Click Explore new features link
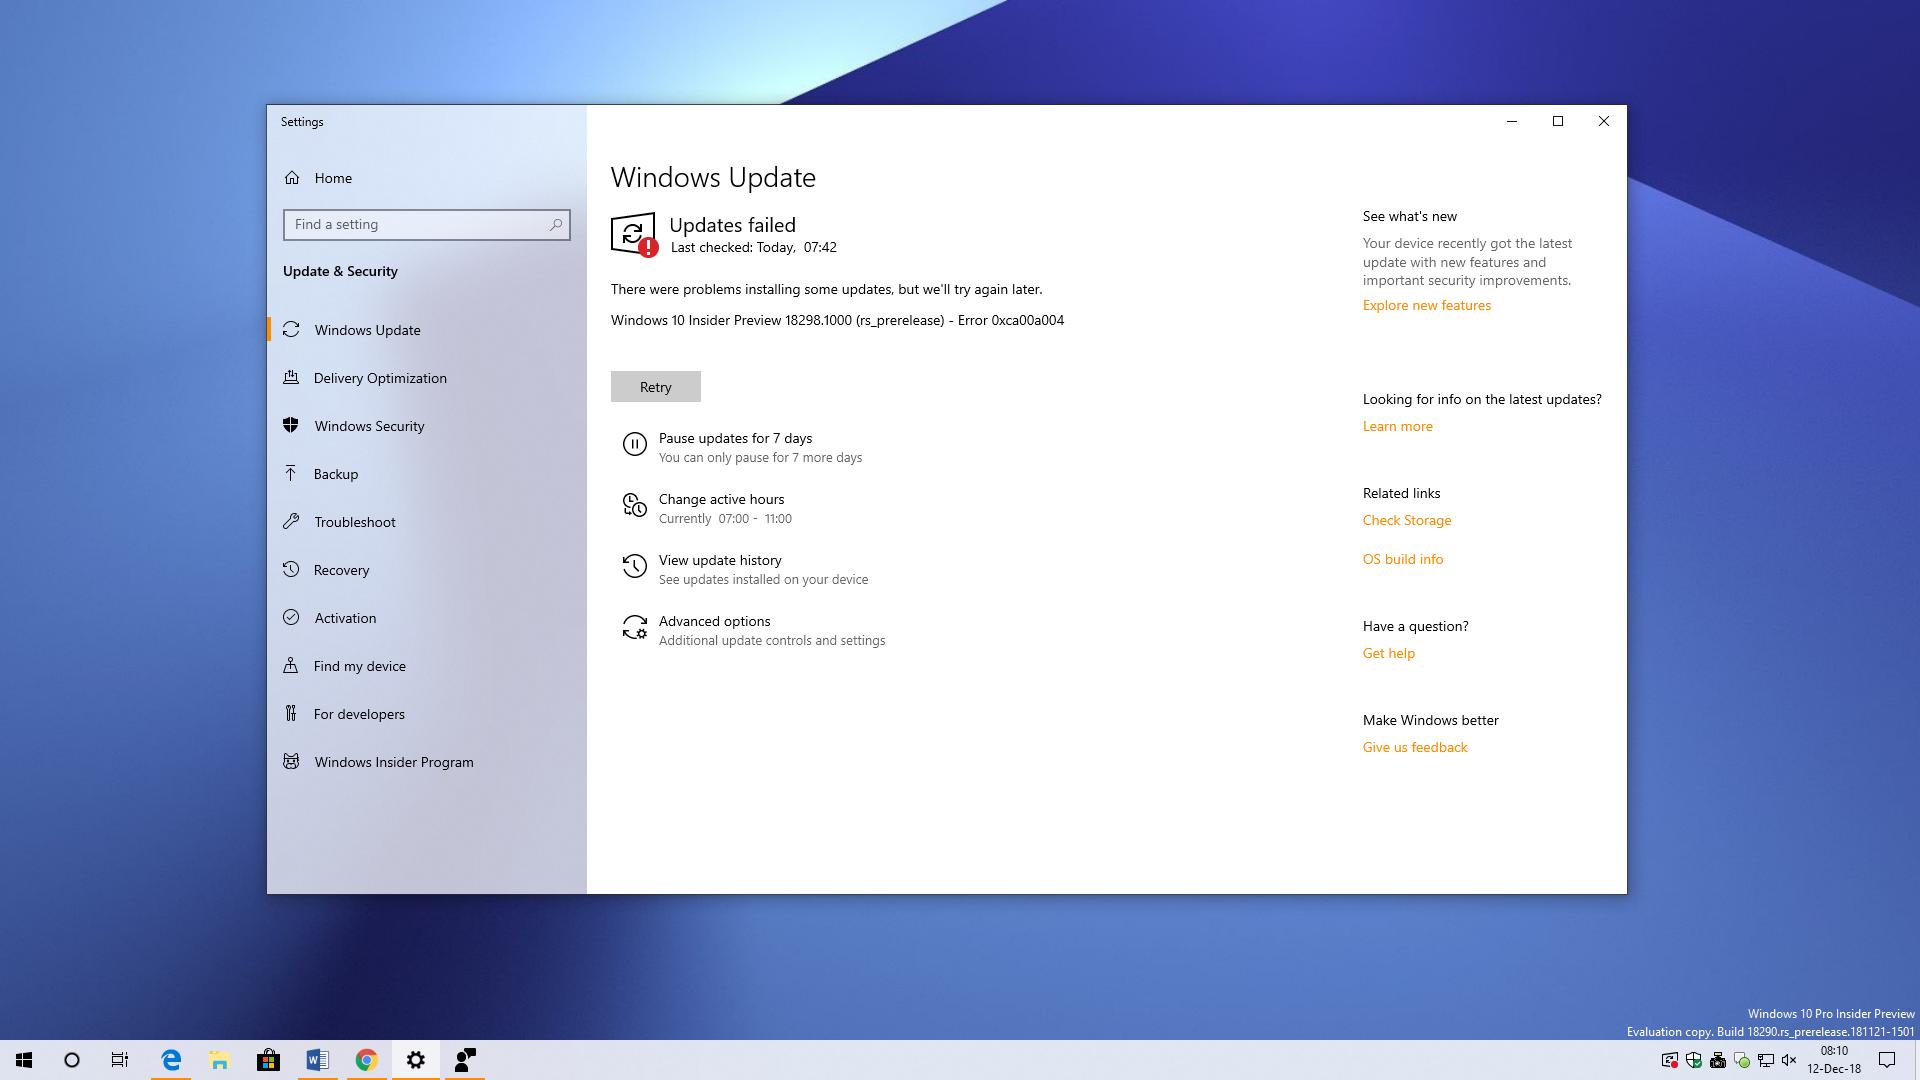Viewport: 1920px width, 1080px height. click(1426, 306)
